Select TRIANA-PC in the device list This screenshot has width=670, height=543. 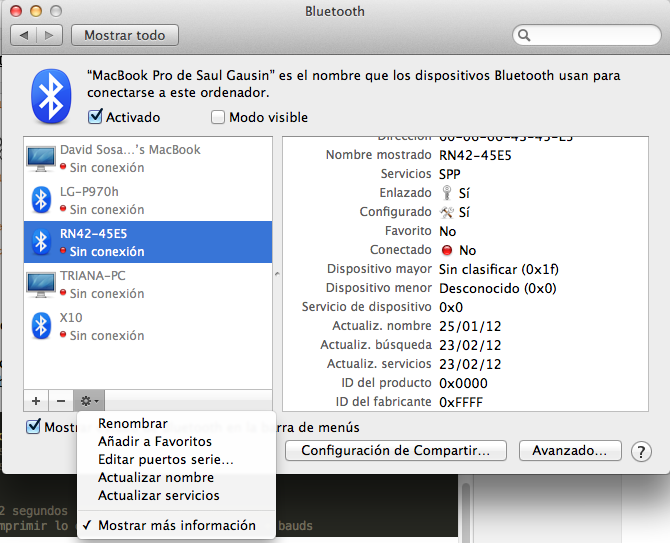click(x=148, y=284)
